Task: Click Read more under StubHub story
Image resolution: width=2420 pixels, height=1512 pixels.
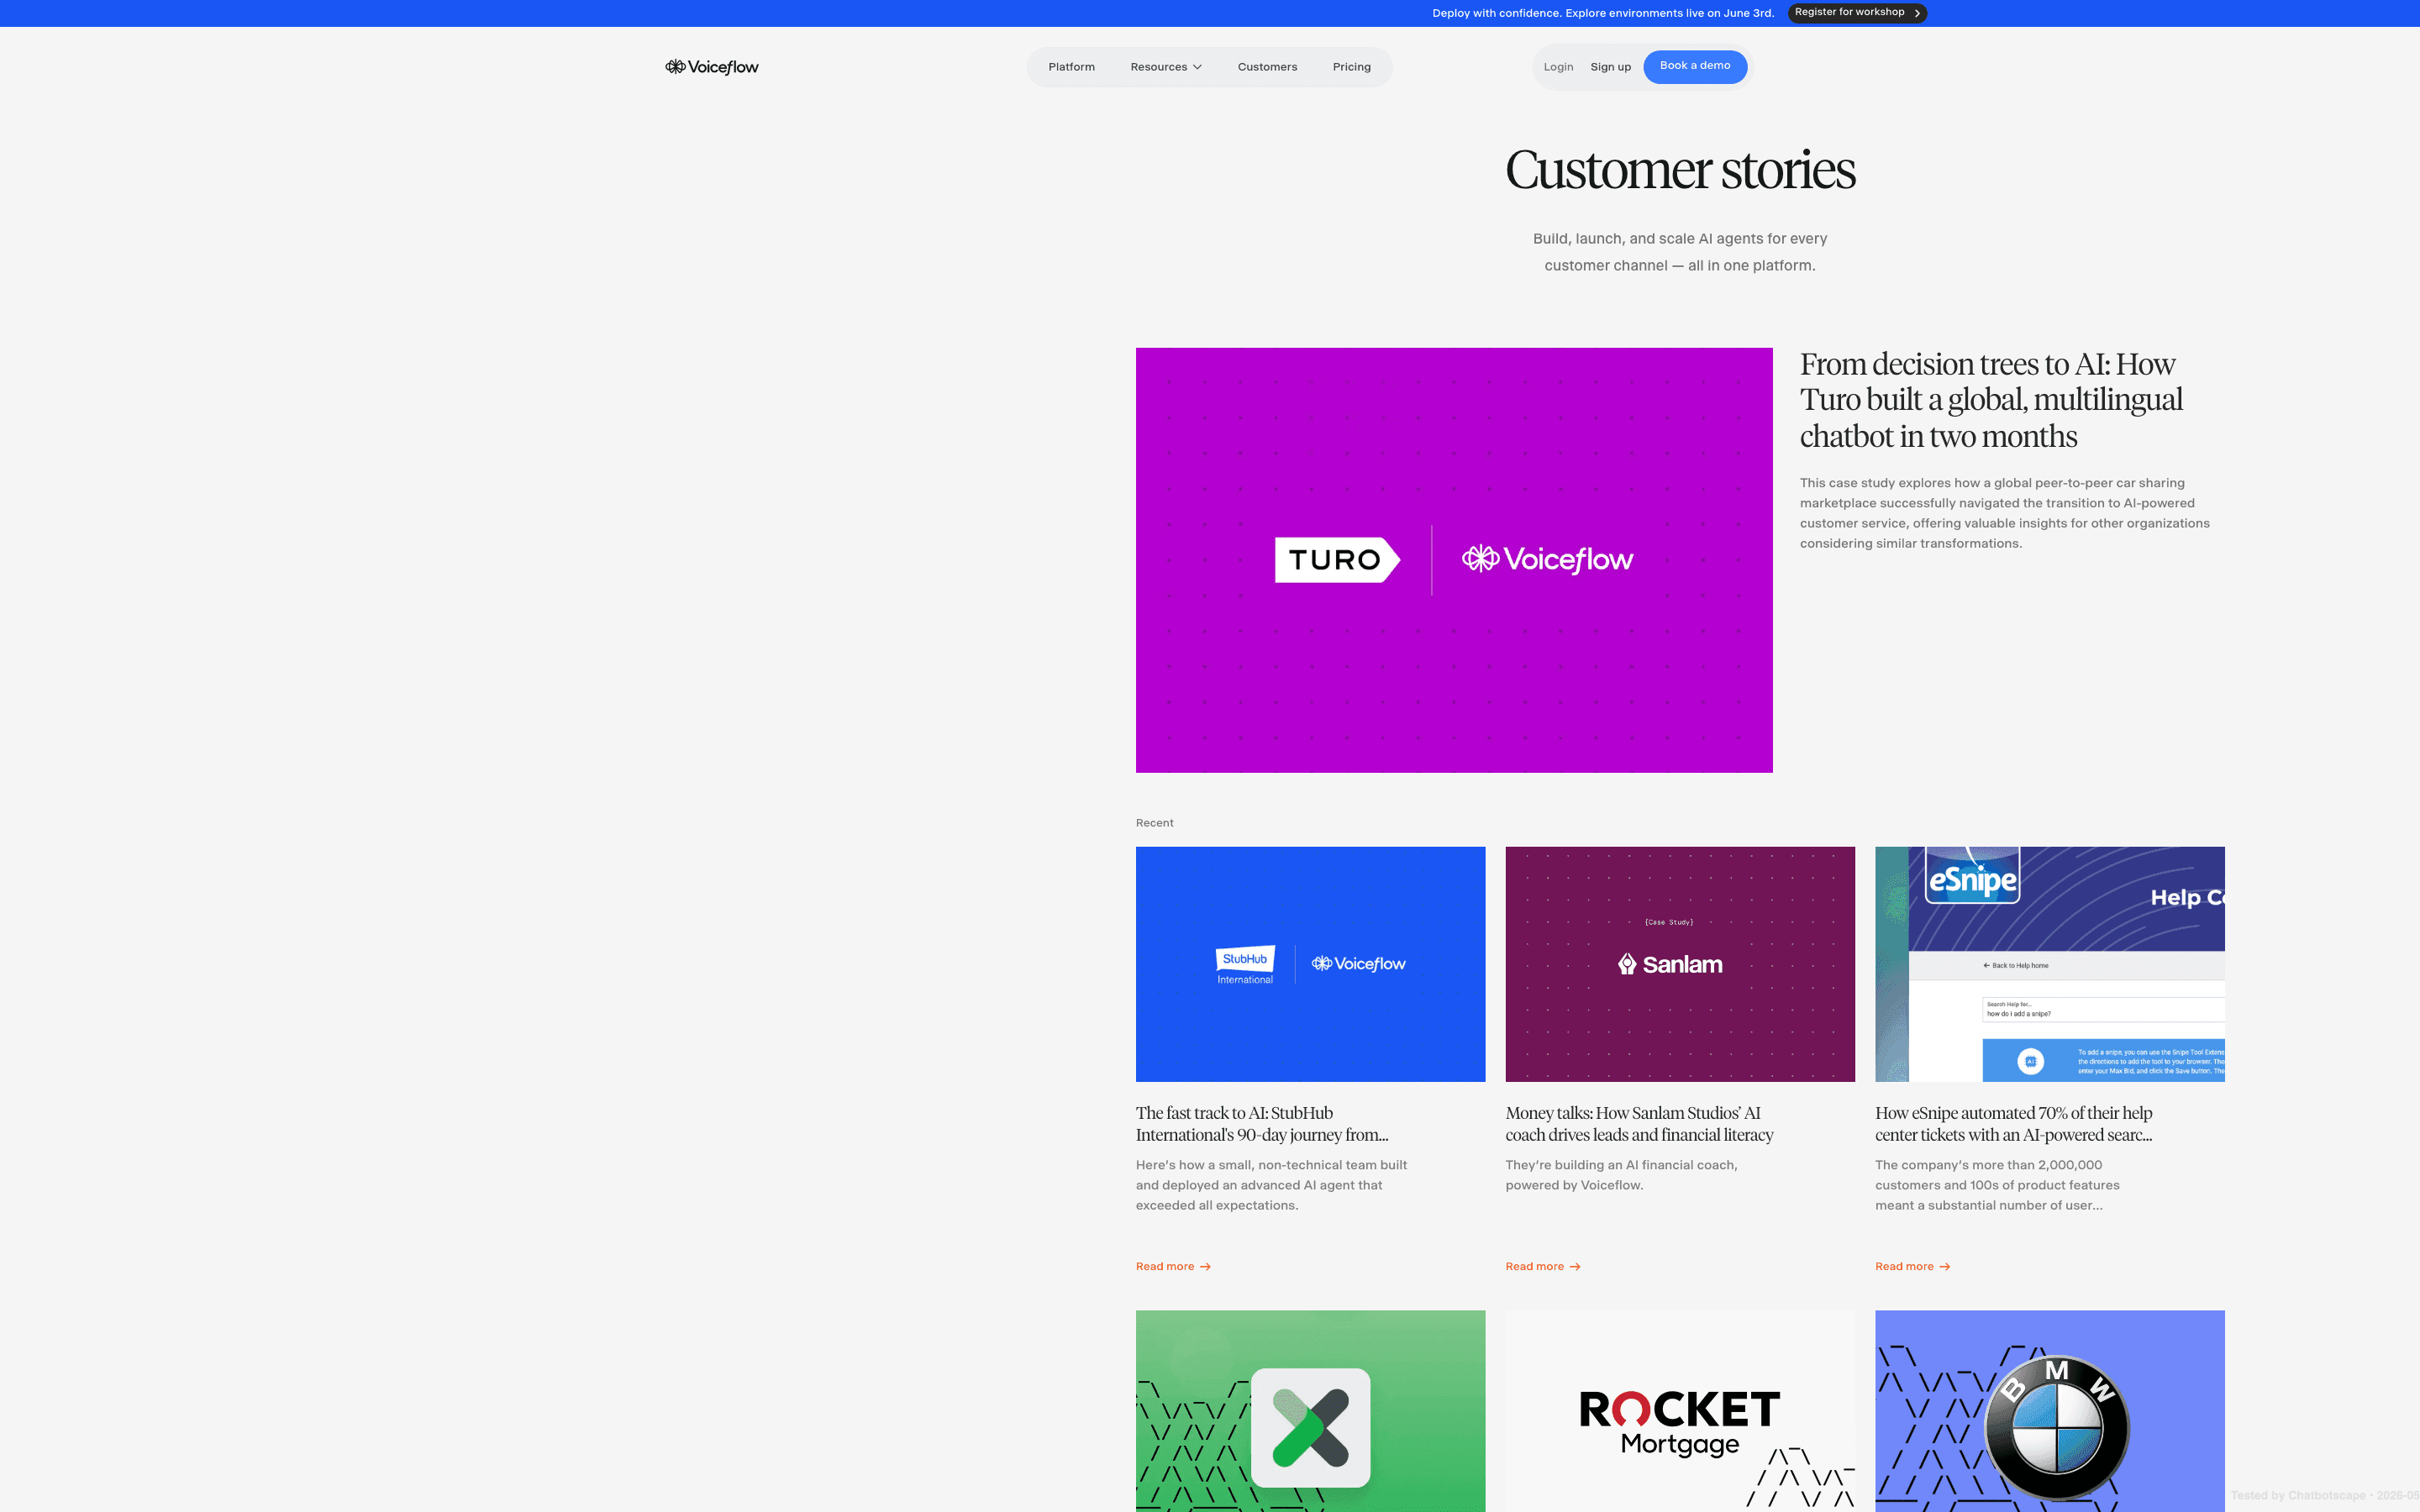Action: [1173, 1266]
